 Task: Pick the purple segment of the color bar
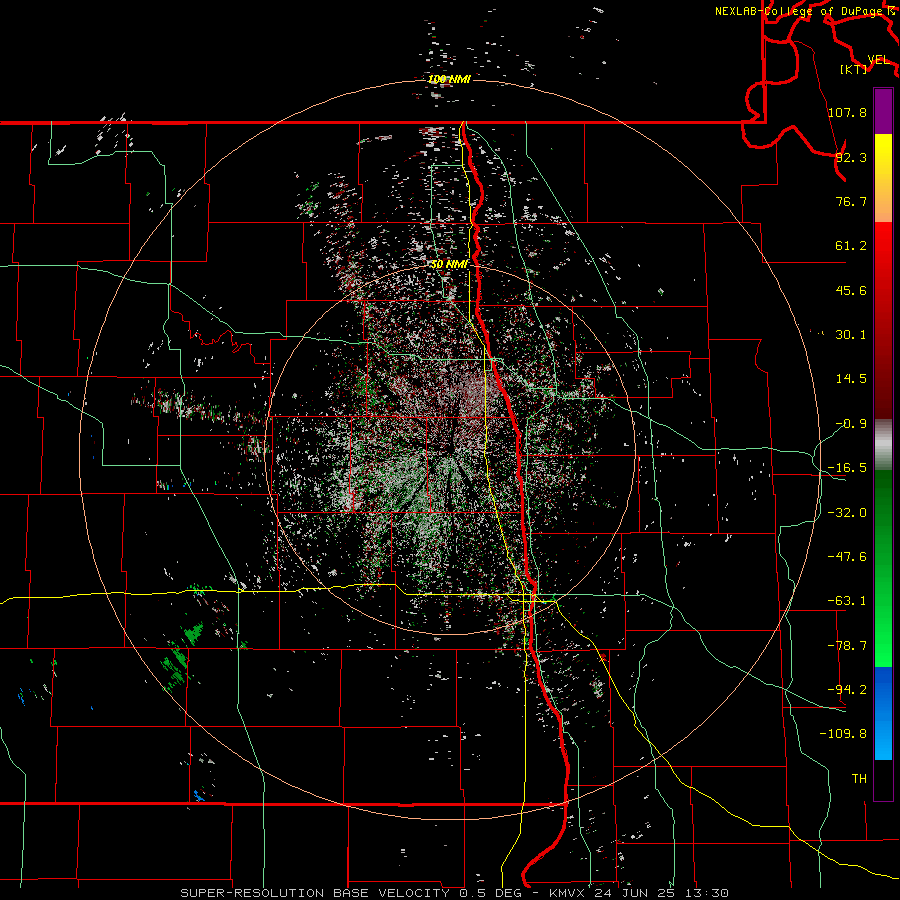883,111
